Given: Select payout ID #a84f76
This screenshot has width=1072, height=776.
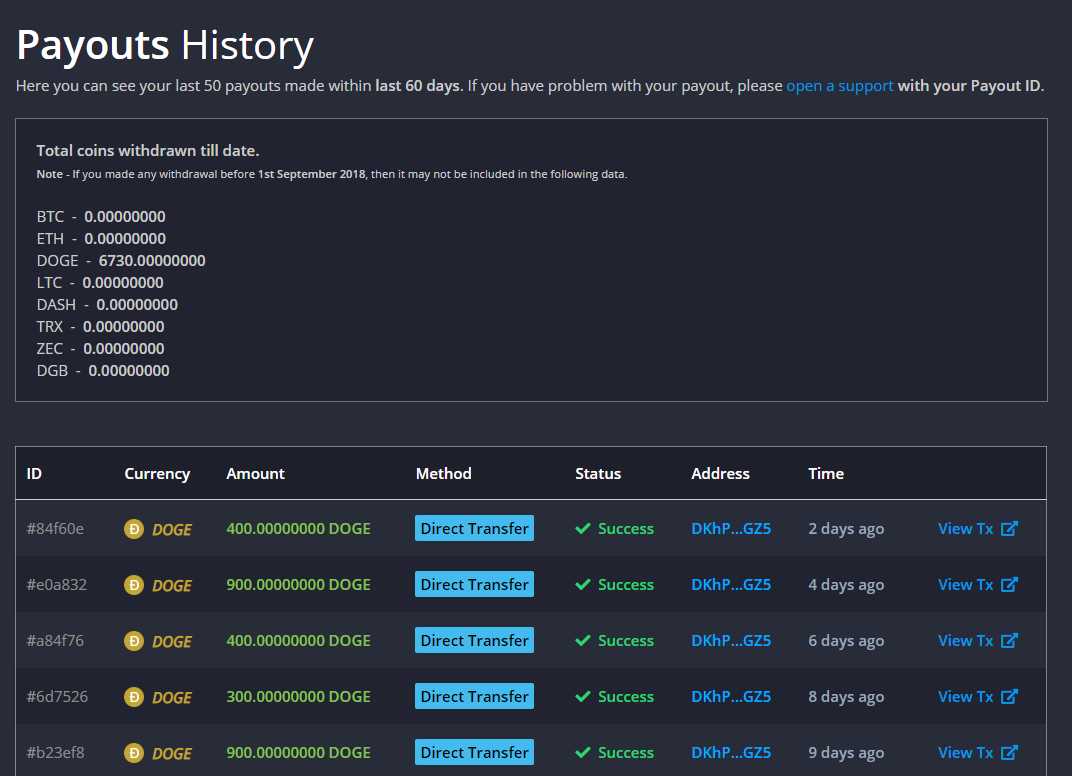Looking at the screenshot, I should (55, 641).
